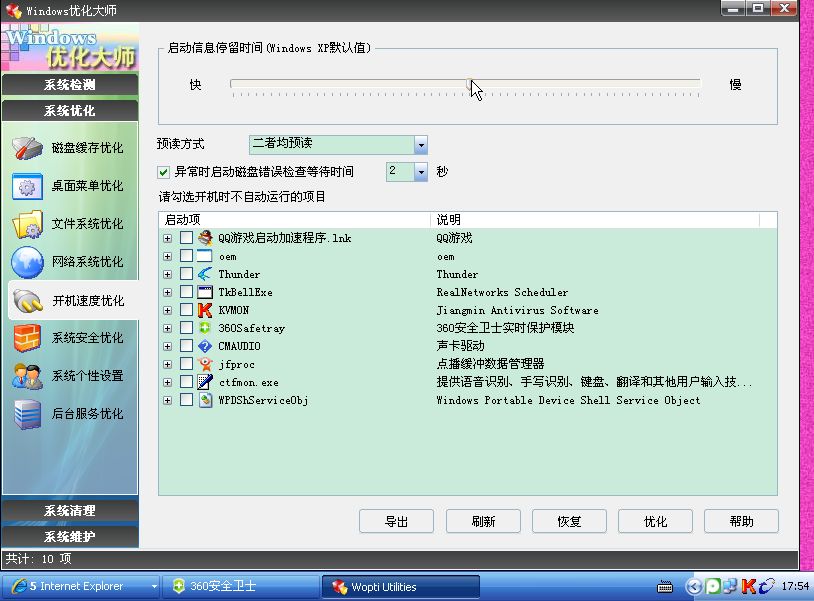The image size is (814, 601).
Task: Switch to the 系统检测 section
Action: [70, 85]
